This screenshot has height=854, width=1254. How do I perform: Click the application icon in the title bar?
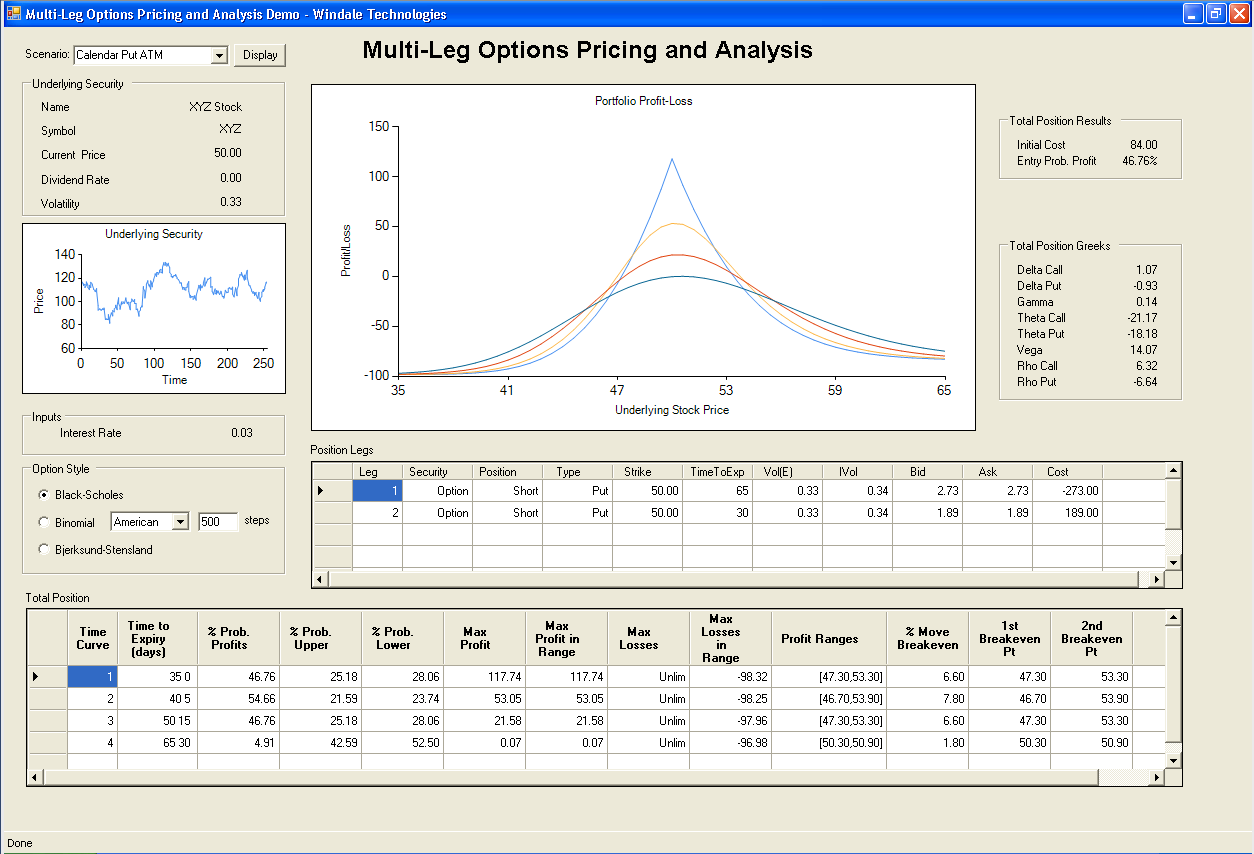pos(13,13)
